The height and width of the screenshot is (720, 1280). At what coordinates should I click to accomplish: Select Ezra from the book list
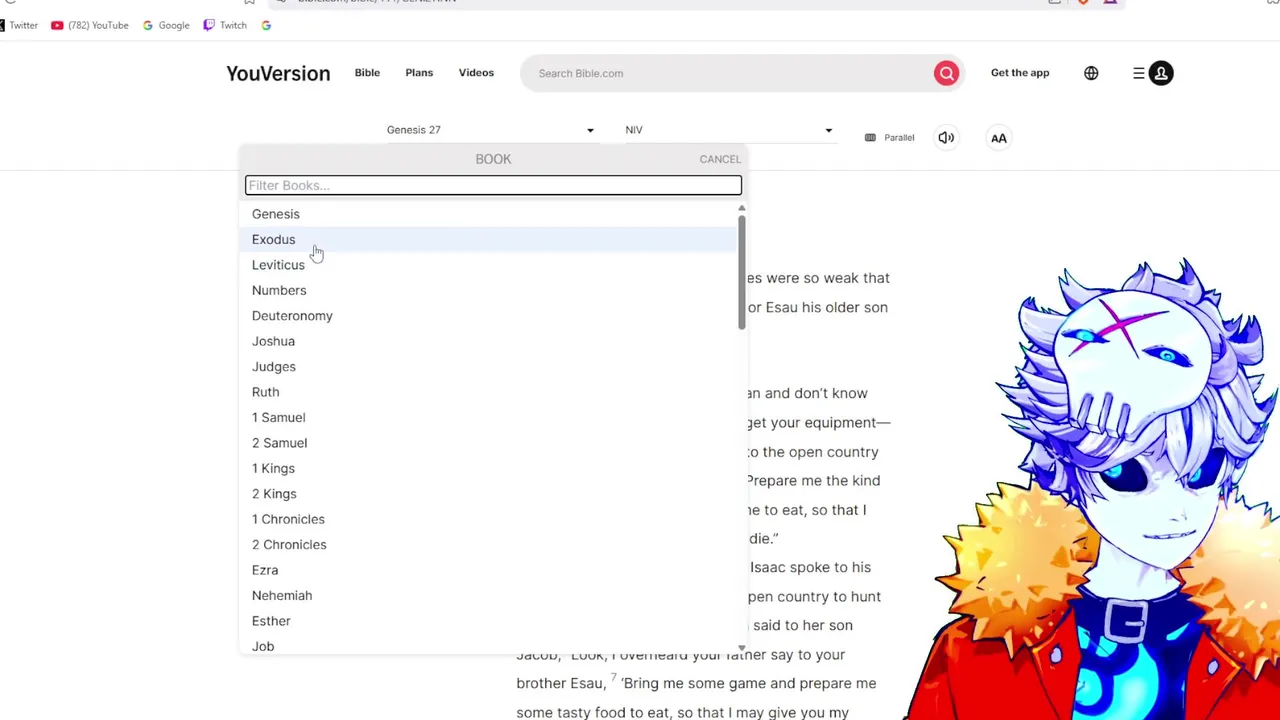tap(489, 570)
